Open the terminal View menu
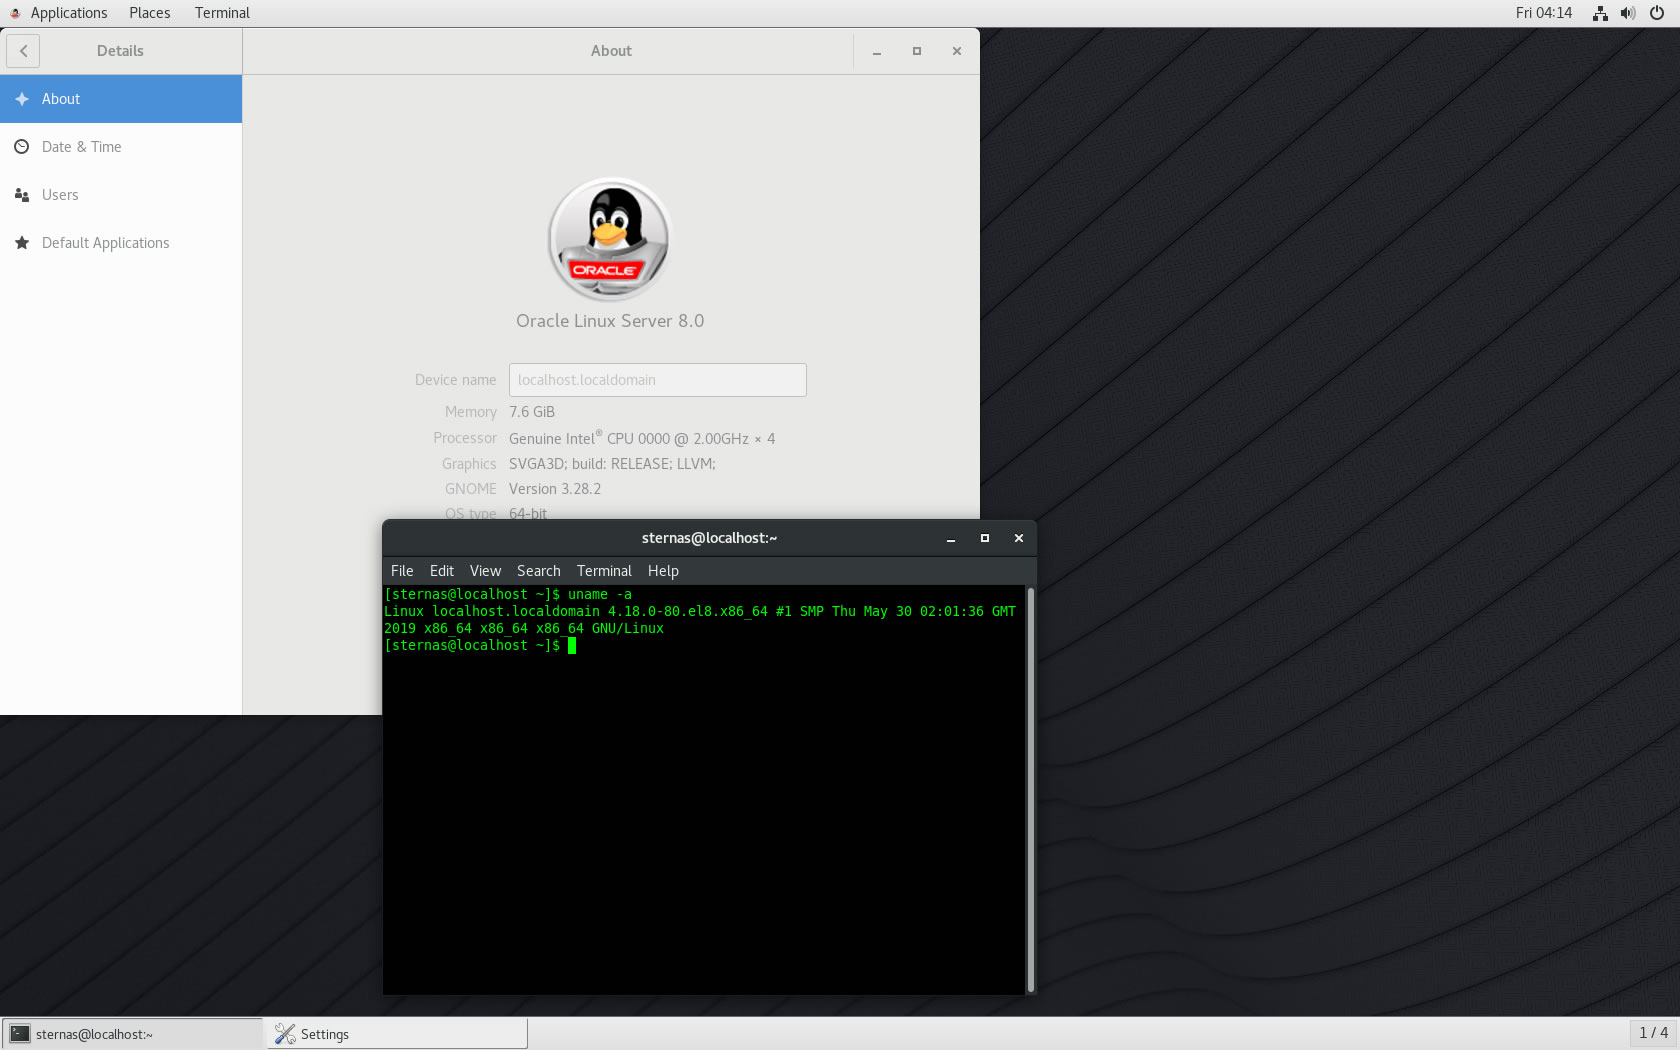 [x=485, y=571]
